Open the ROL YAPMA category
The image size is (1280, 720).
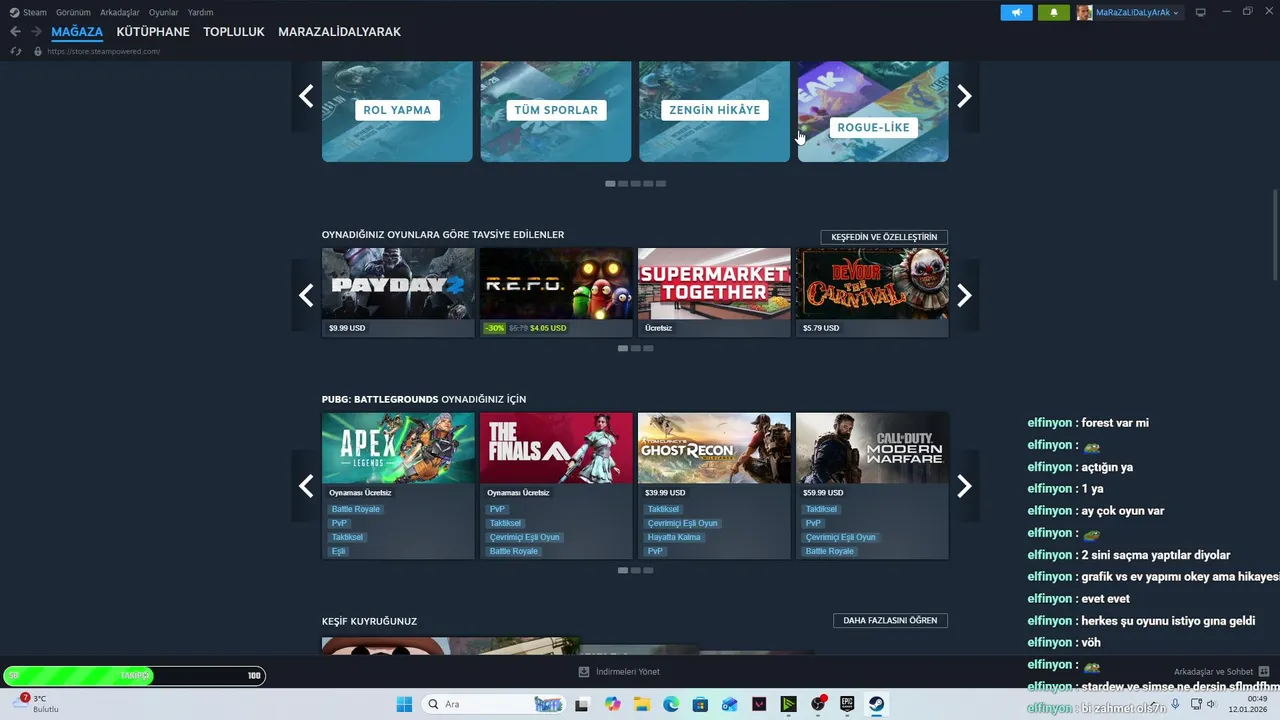click(x=397, y=111)
